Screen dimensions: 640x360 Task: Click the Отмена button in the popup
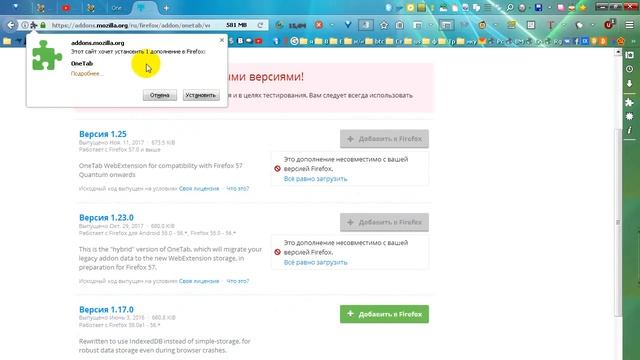(160, 95)
